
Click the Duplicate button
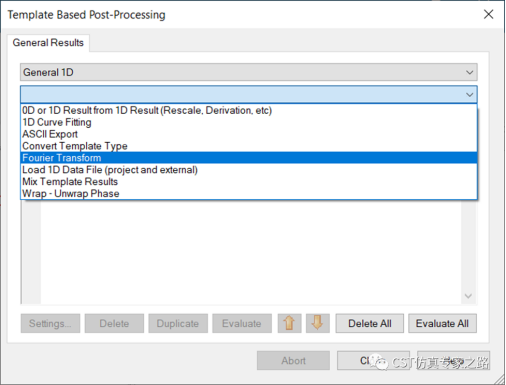[x=178, y=323]
